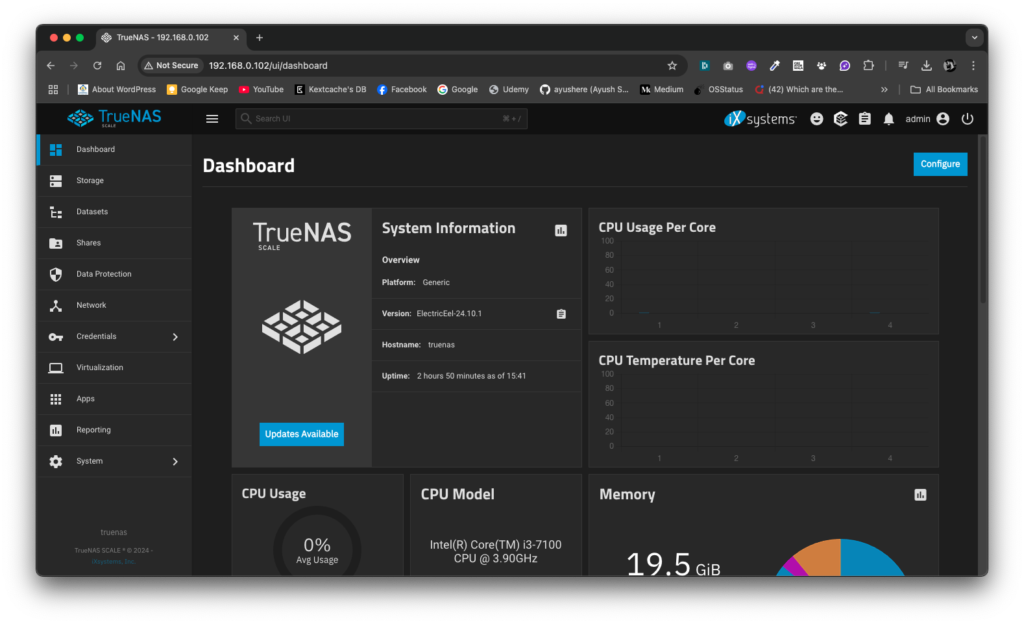Screen dimensions: 1024x624
Task: Open reports via Memory chart icon
Action: click(x=920, y=495)
